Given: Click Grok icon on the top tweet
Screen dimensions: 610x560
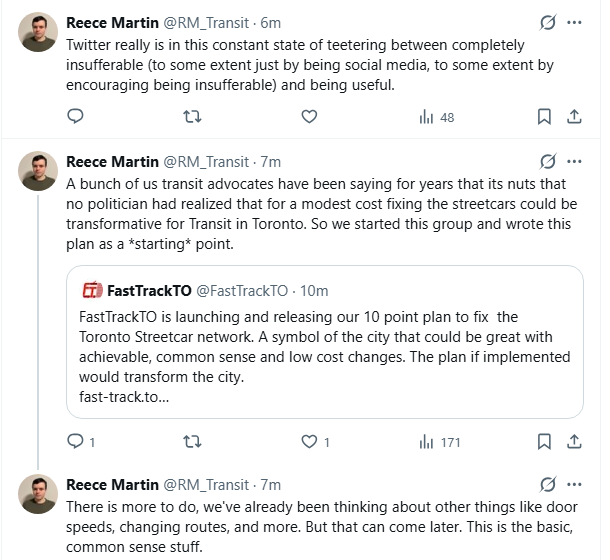Looking at the screenshot, I should (x=547, y=22).
